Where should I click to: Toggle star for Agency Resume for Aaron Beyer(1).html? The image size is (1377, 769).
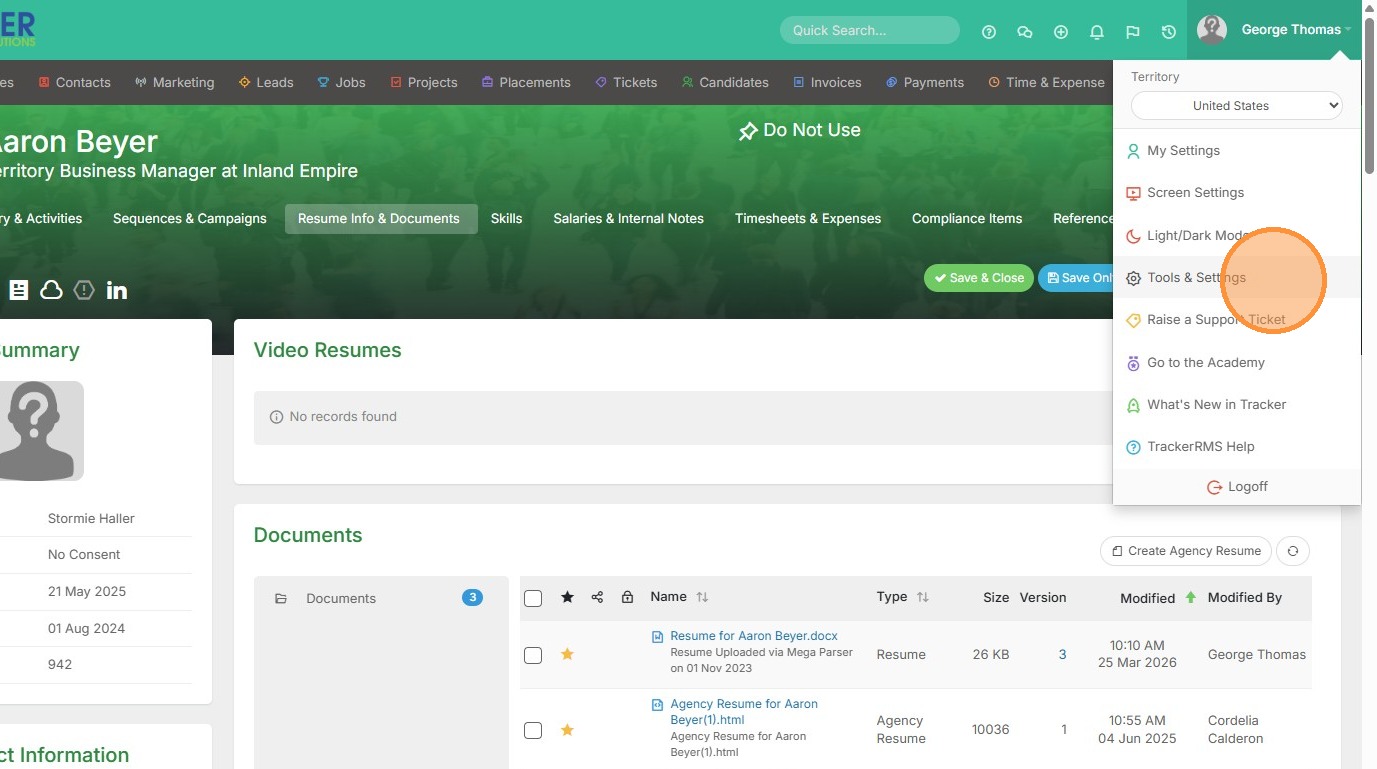567,730
